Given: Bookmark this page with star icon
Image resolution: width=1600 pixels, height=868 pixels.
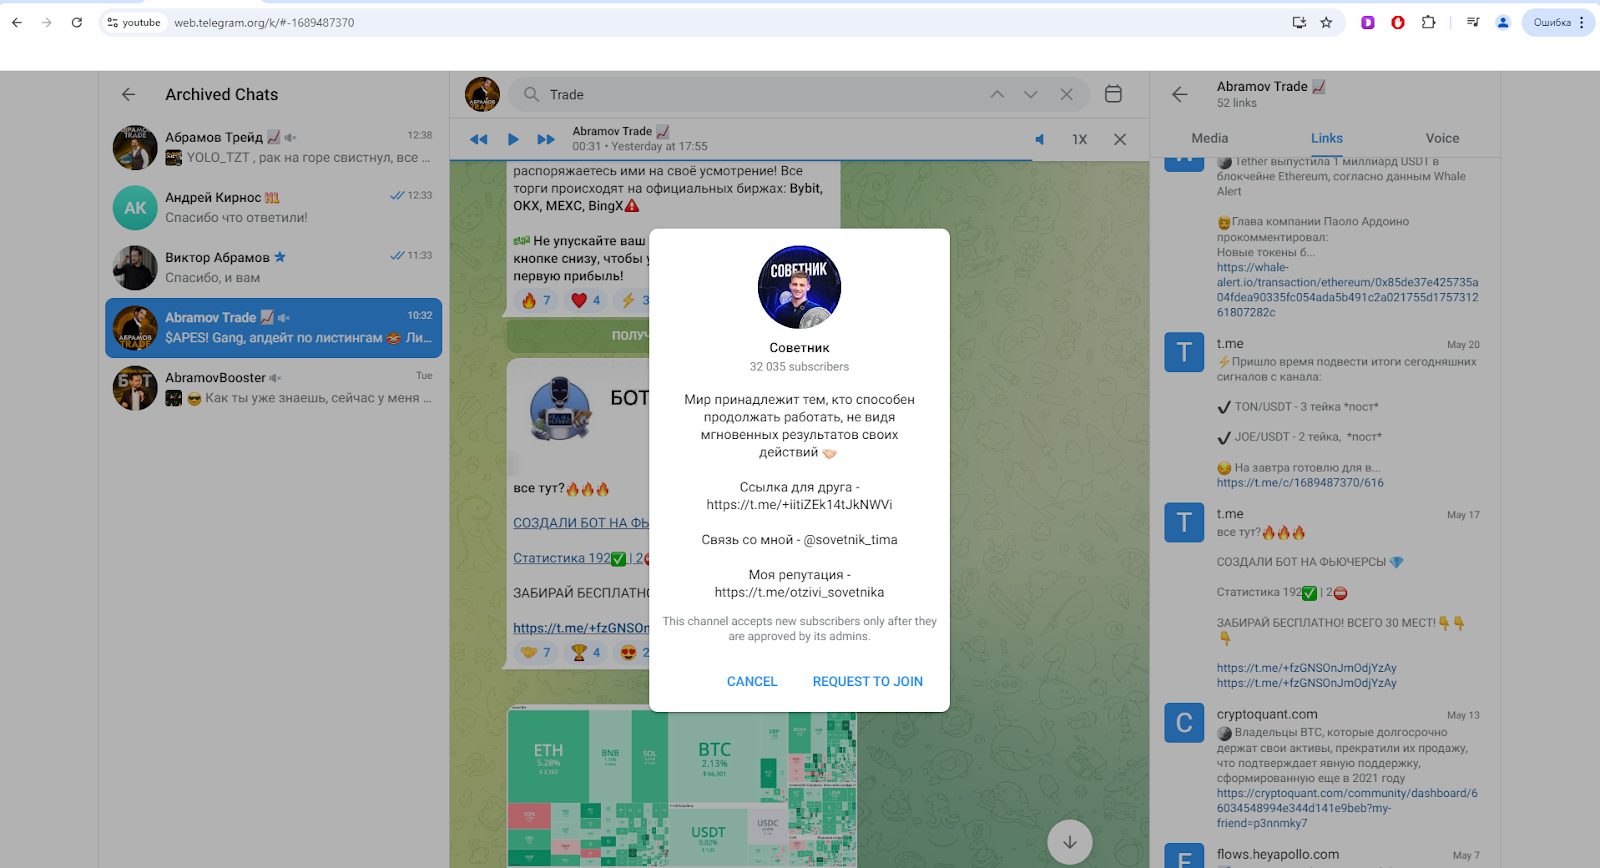Looking at the screenshot, I should click(1327, 22).
